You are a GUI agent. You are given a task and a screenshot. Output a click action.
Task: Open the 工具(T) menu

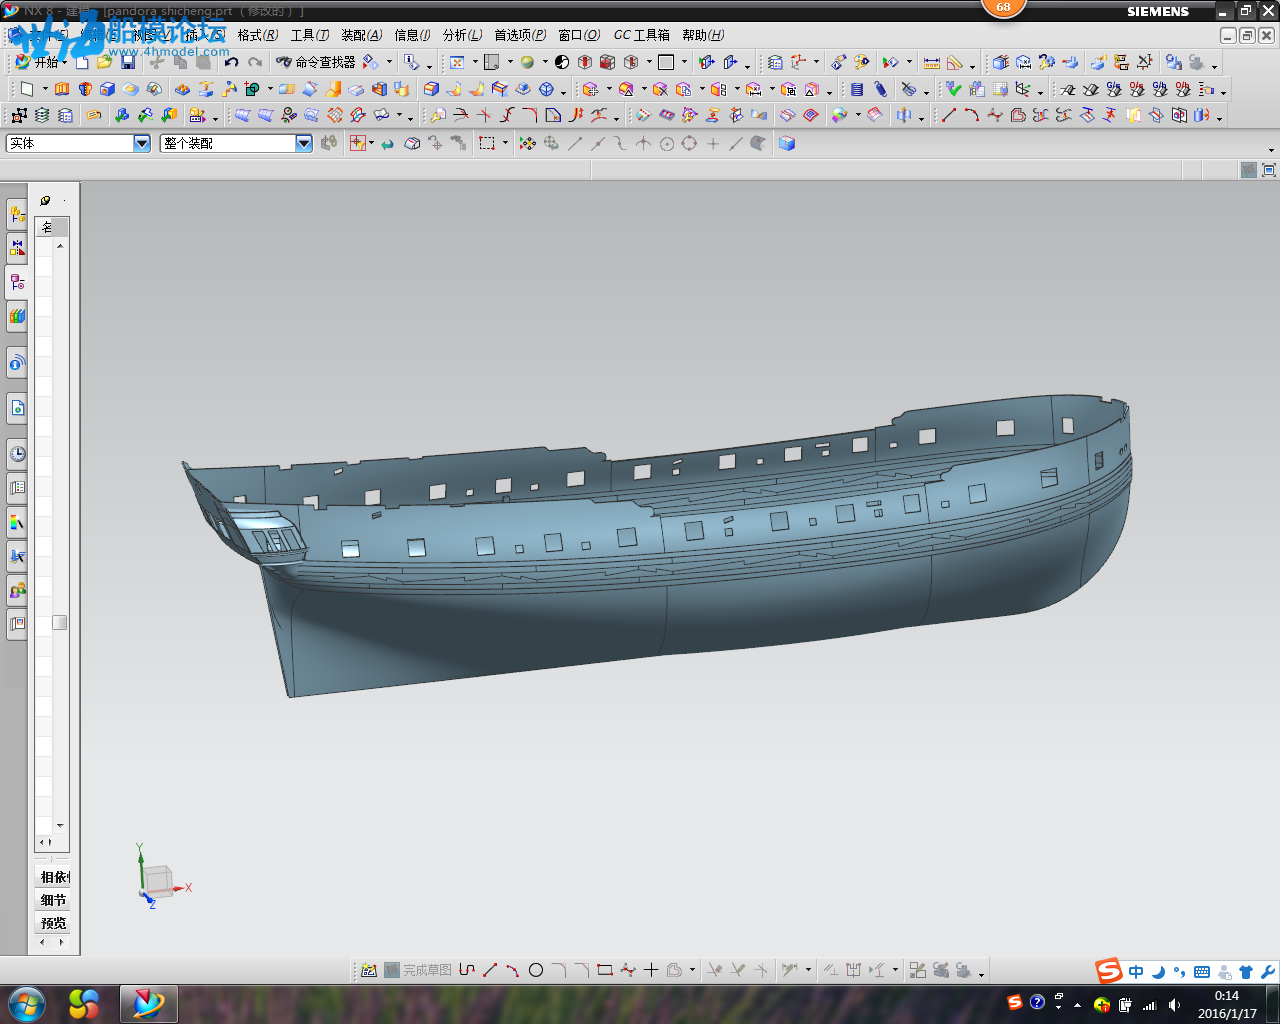310,35
